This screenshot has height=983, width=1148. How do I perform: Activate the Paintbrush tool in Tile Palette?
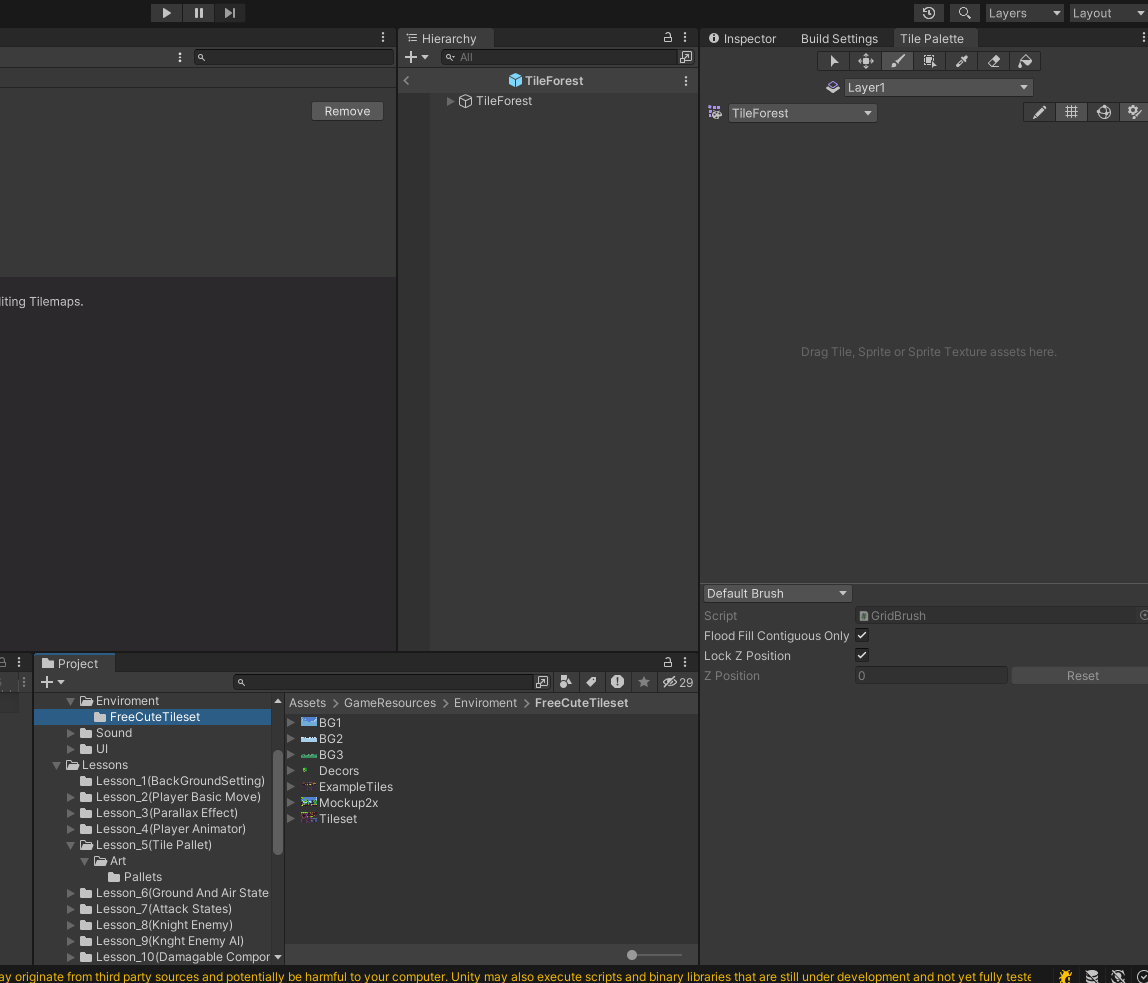coord(898,61)
